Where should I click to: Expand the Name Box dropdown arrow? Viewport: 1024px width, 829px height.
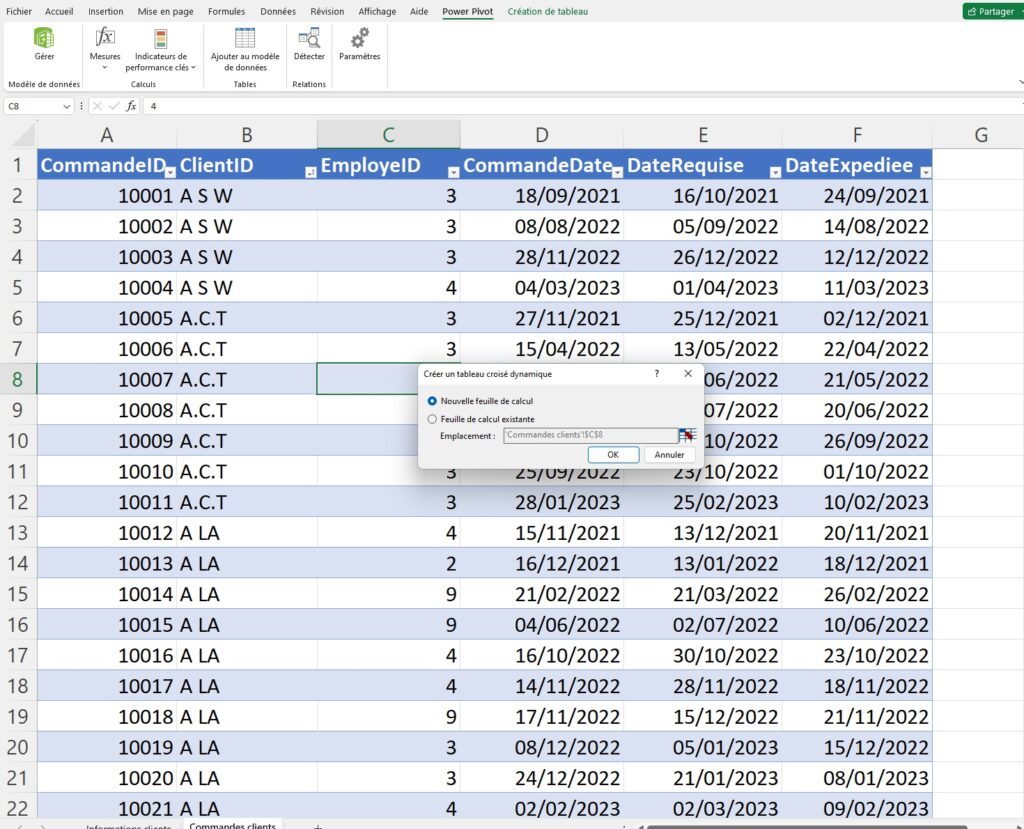coord(66,106)
